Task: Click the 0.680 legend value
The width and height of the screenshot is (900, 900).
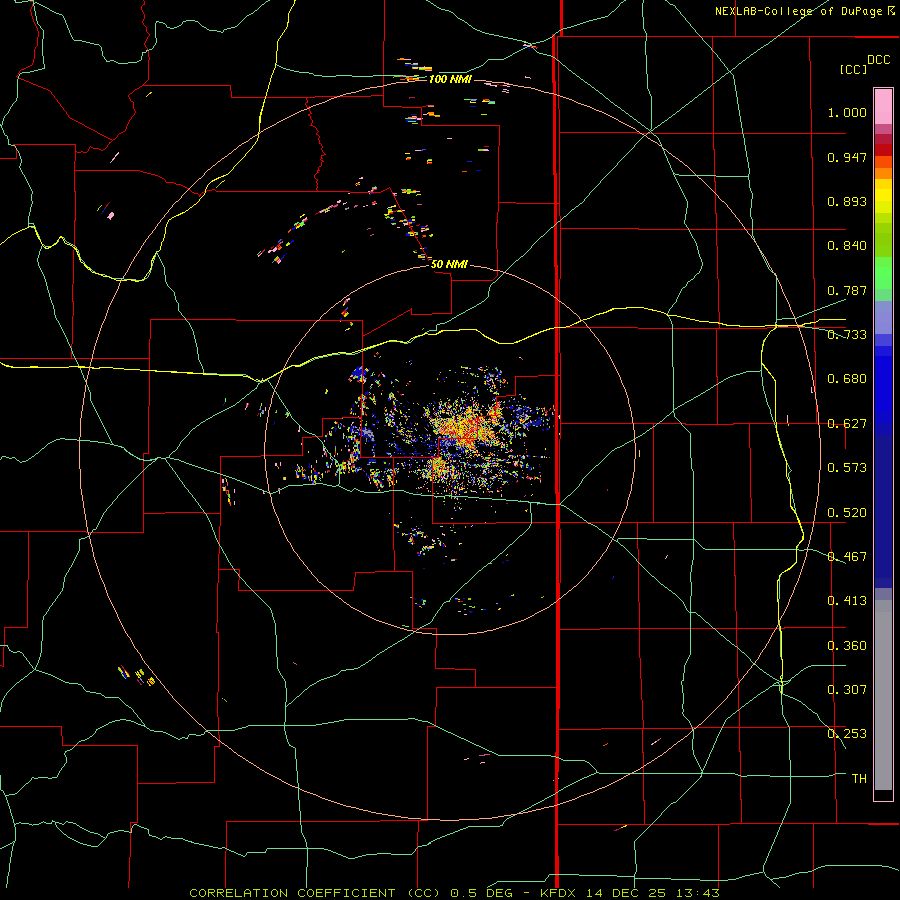Action: pos(847,379)
